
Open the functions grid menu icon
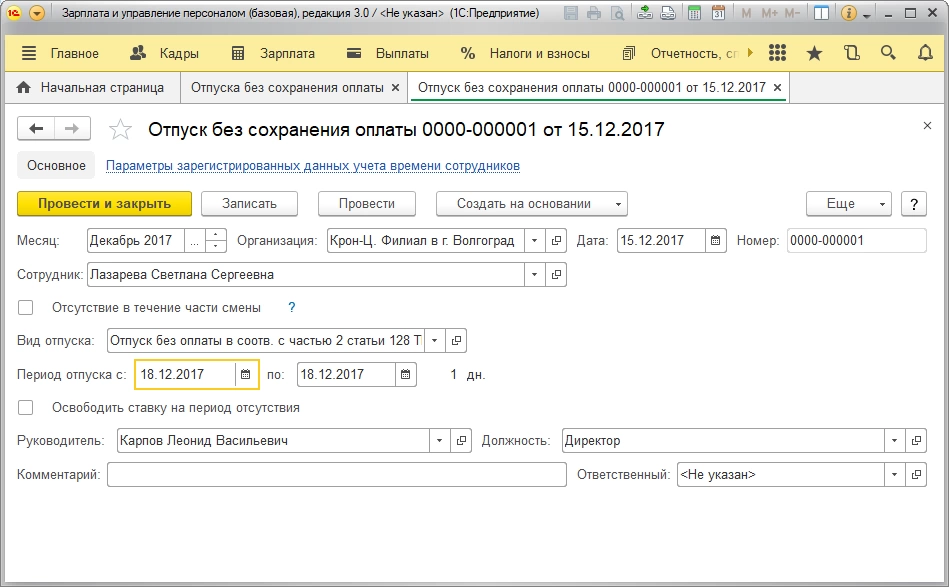point(777,53)
